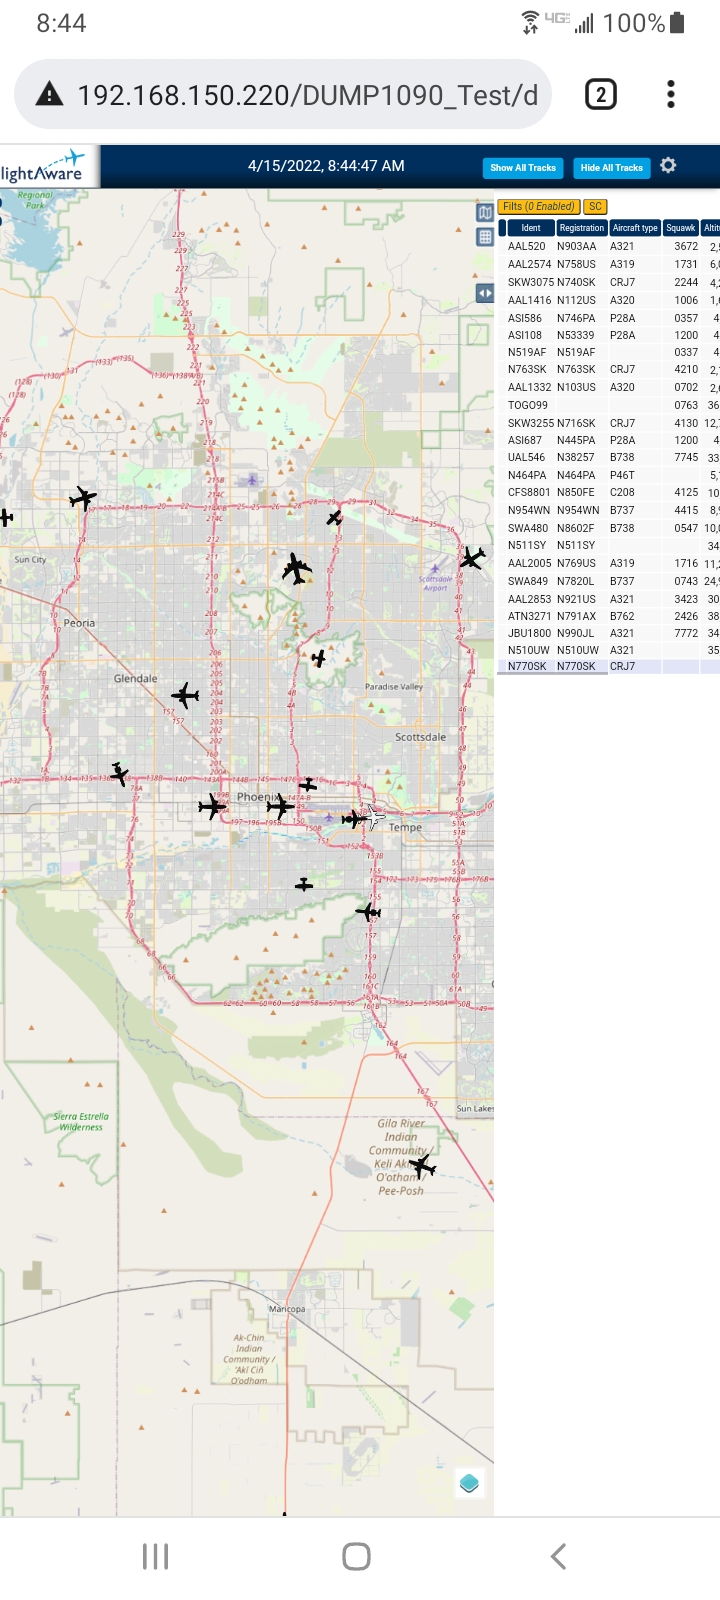The width and height of the screenshot is (720, 1600).
Task: Select the AAL1332 row
Action: click(x=608, y=387)
